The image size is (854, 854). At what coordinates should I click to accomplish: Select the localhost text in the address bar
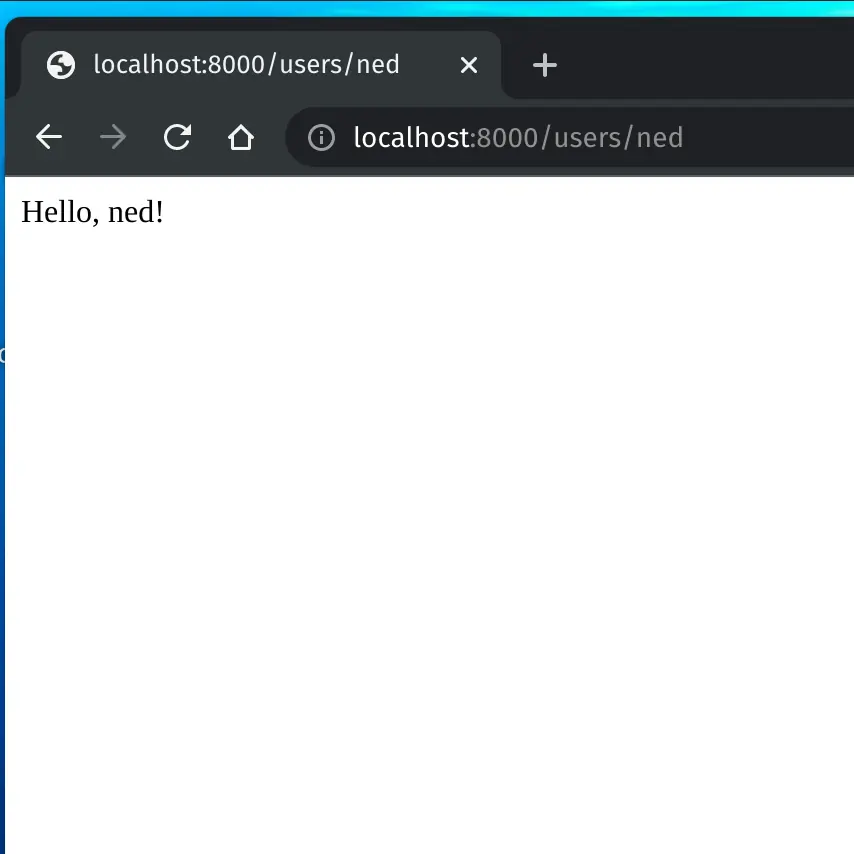412,137
